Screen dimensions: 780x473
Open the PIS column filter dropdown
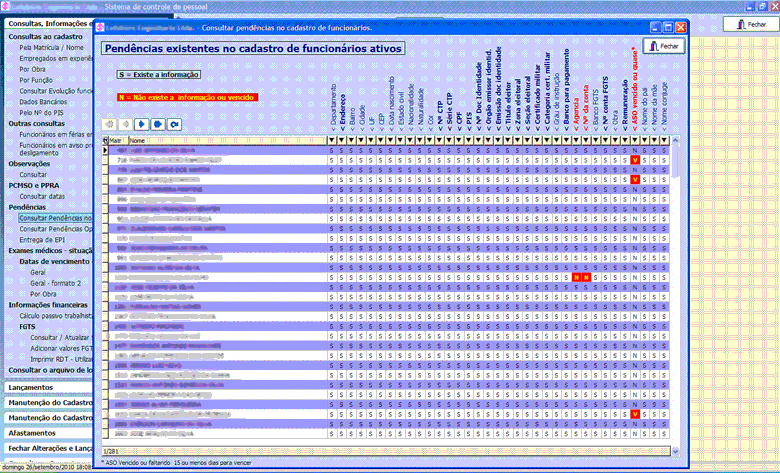click(469, 141)
